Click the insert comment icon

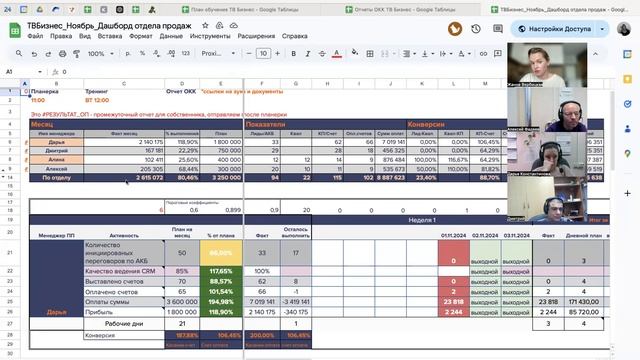(x=498, y=53)
